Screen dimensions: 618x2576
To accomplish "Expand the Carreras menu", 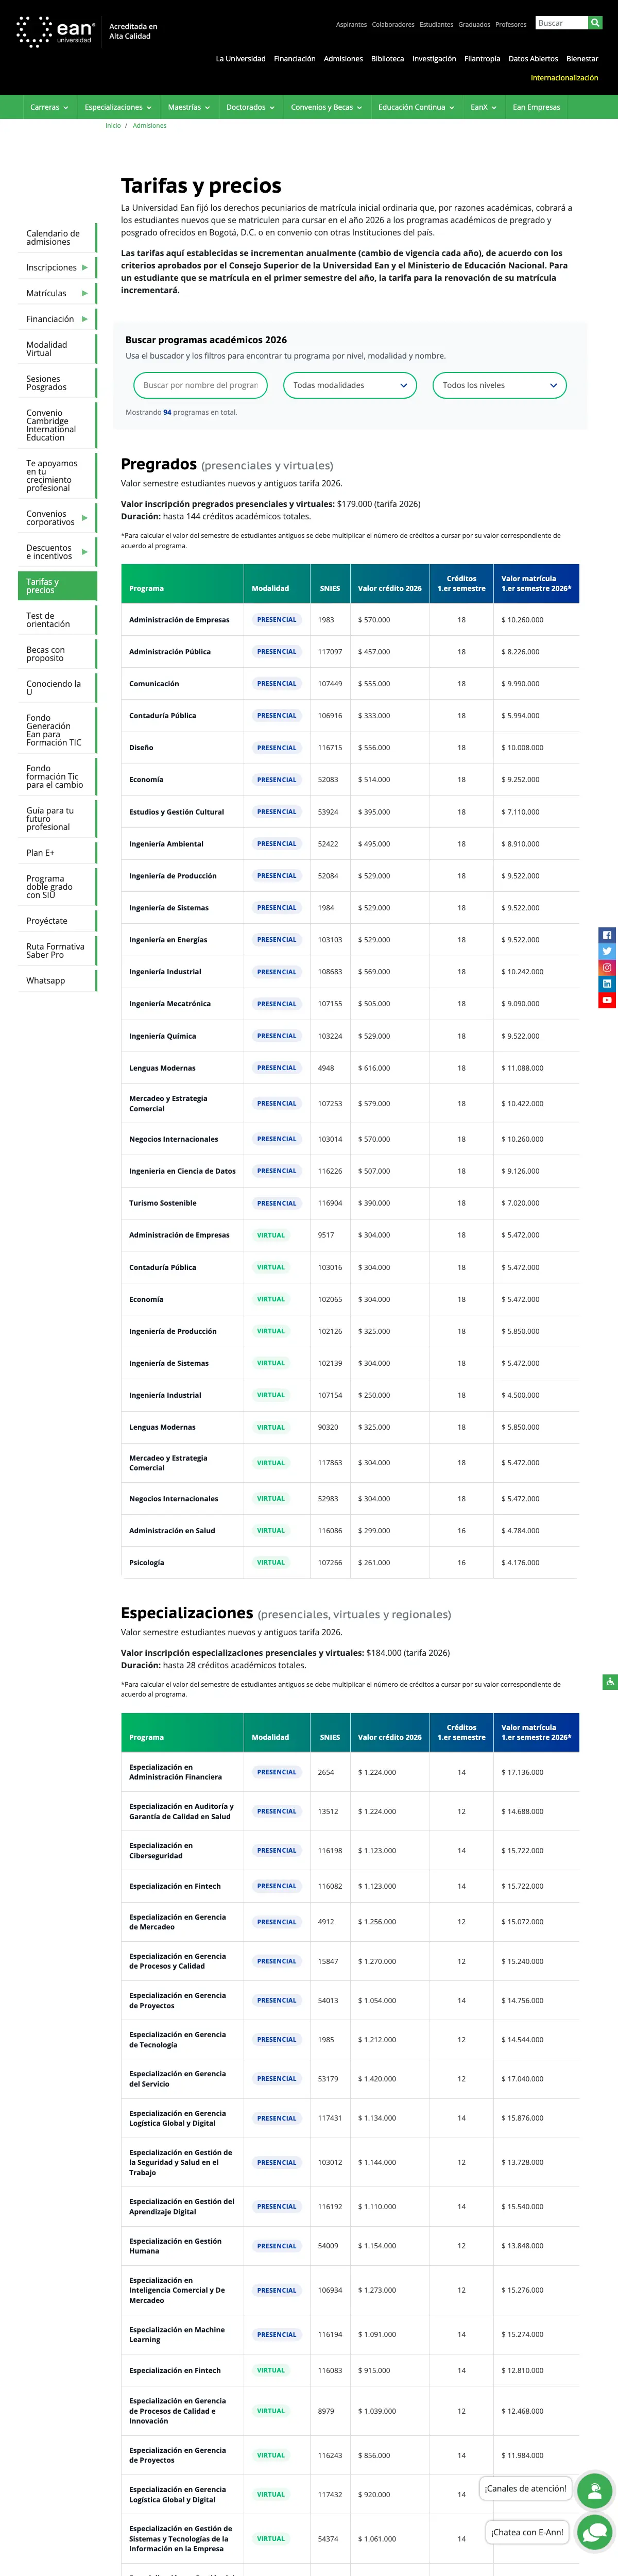I will tap(49, 107).
